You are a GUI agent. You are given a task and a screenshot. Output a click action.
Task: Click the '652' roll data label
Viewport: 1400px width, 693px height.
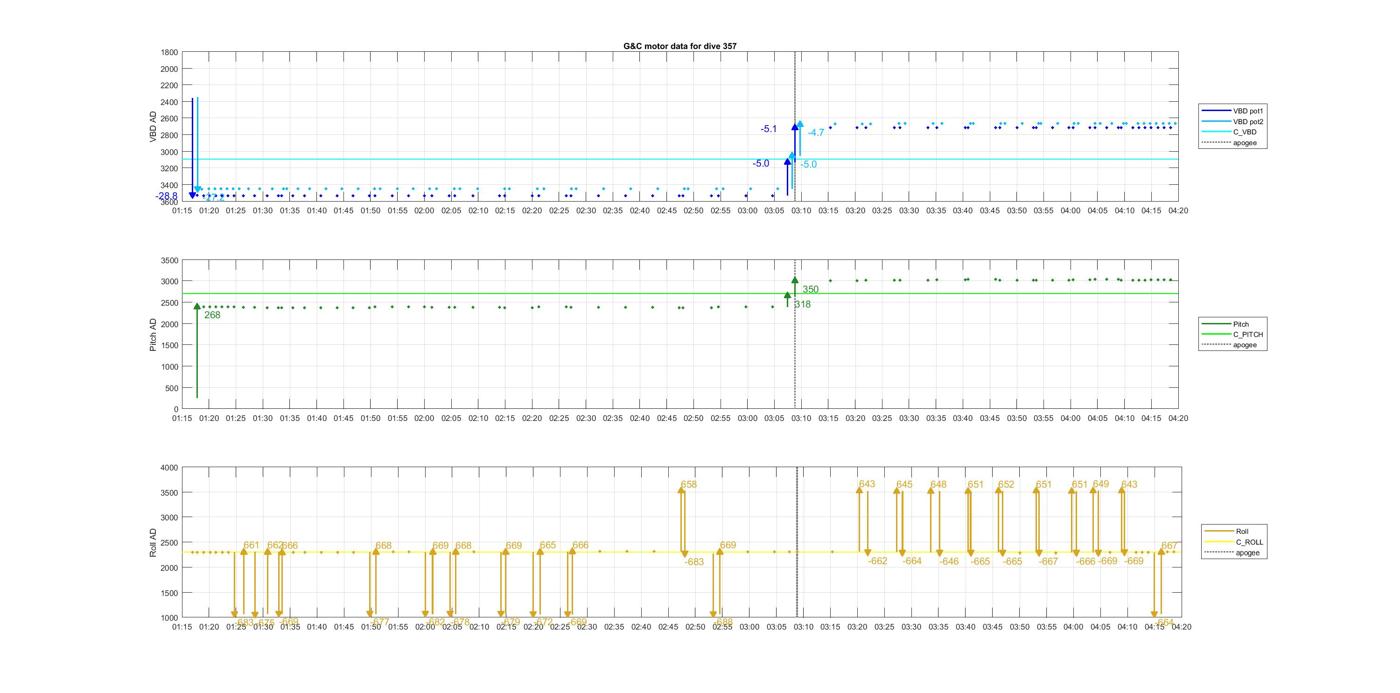point(1006,484)
